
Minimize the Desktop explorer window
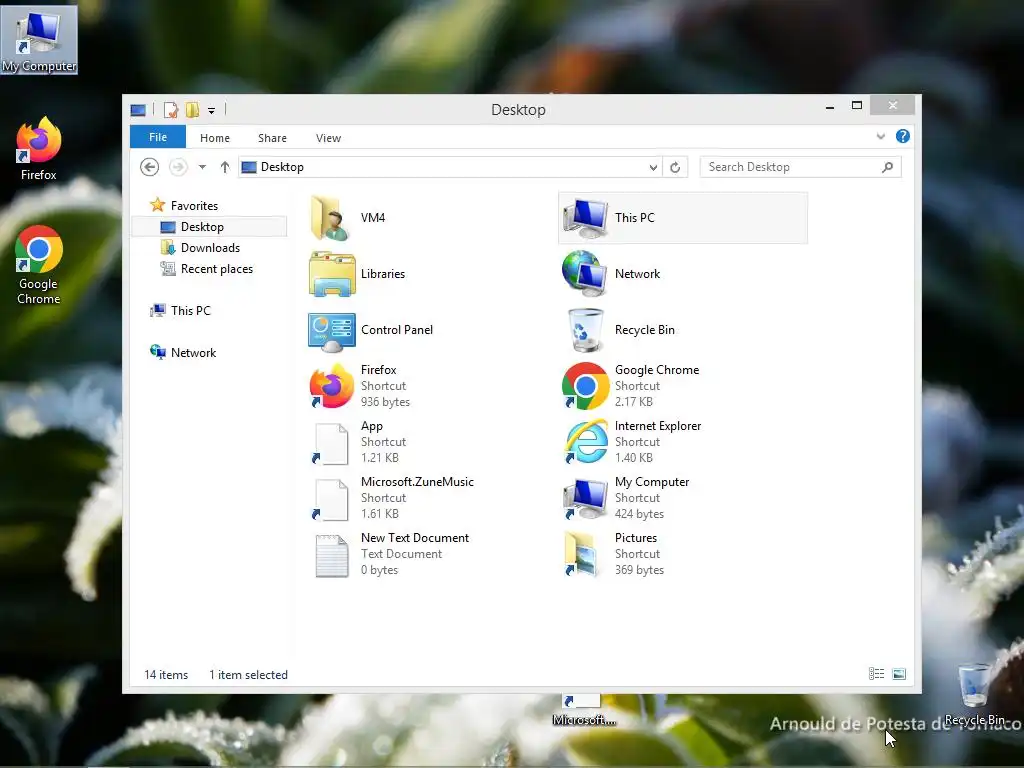click(x=830, y=106)
